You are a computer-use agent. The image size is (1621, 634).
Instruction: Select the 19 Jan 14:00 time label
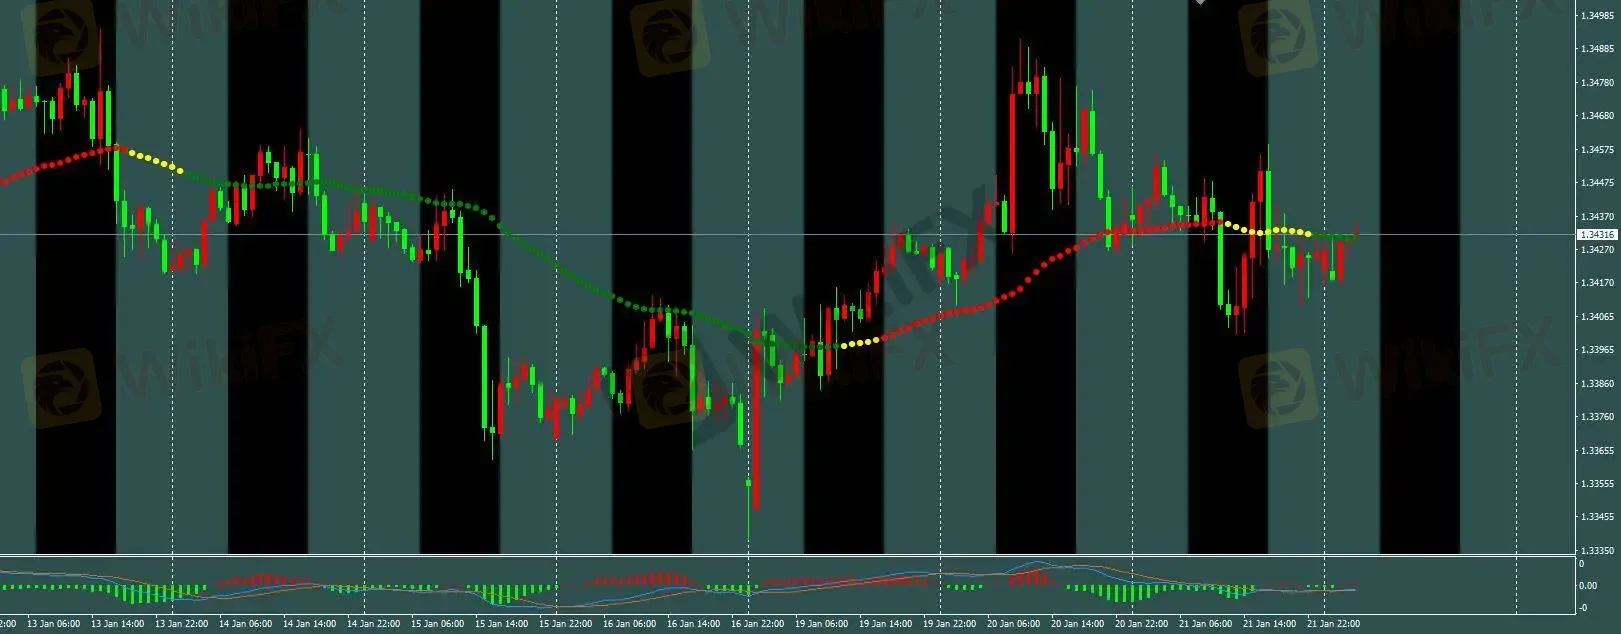[885, 624]
